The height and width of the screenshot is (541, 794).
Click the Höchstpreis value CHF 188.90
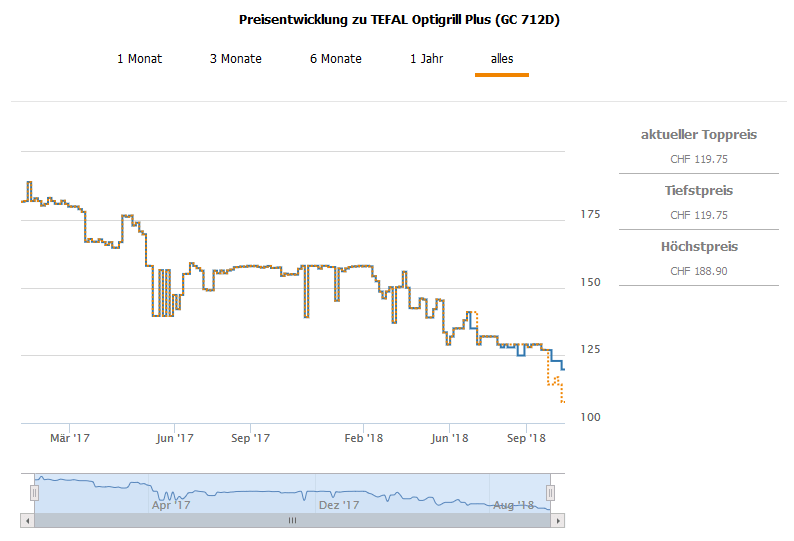[698, 271]
